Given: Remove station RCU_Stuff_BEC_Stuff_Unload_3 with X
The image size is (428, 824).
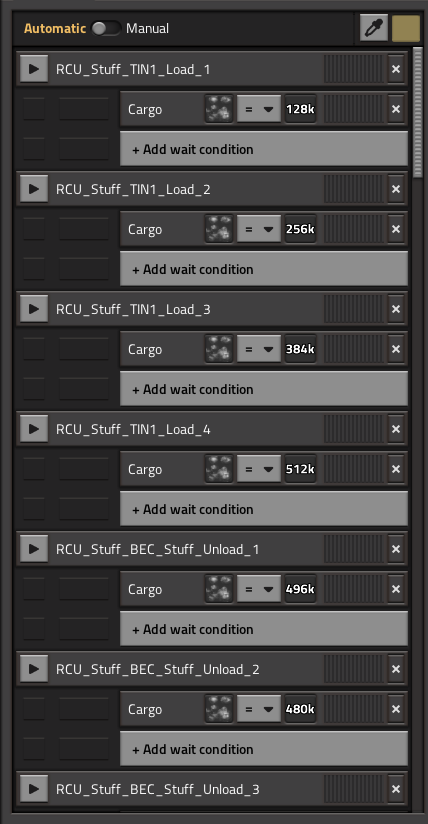Looking at the screenshot, I should click(x=396, y=789).
